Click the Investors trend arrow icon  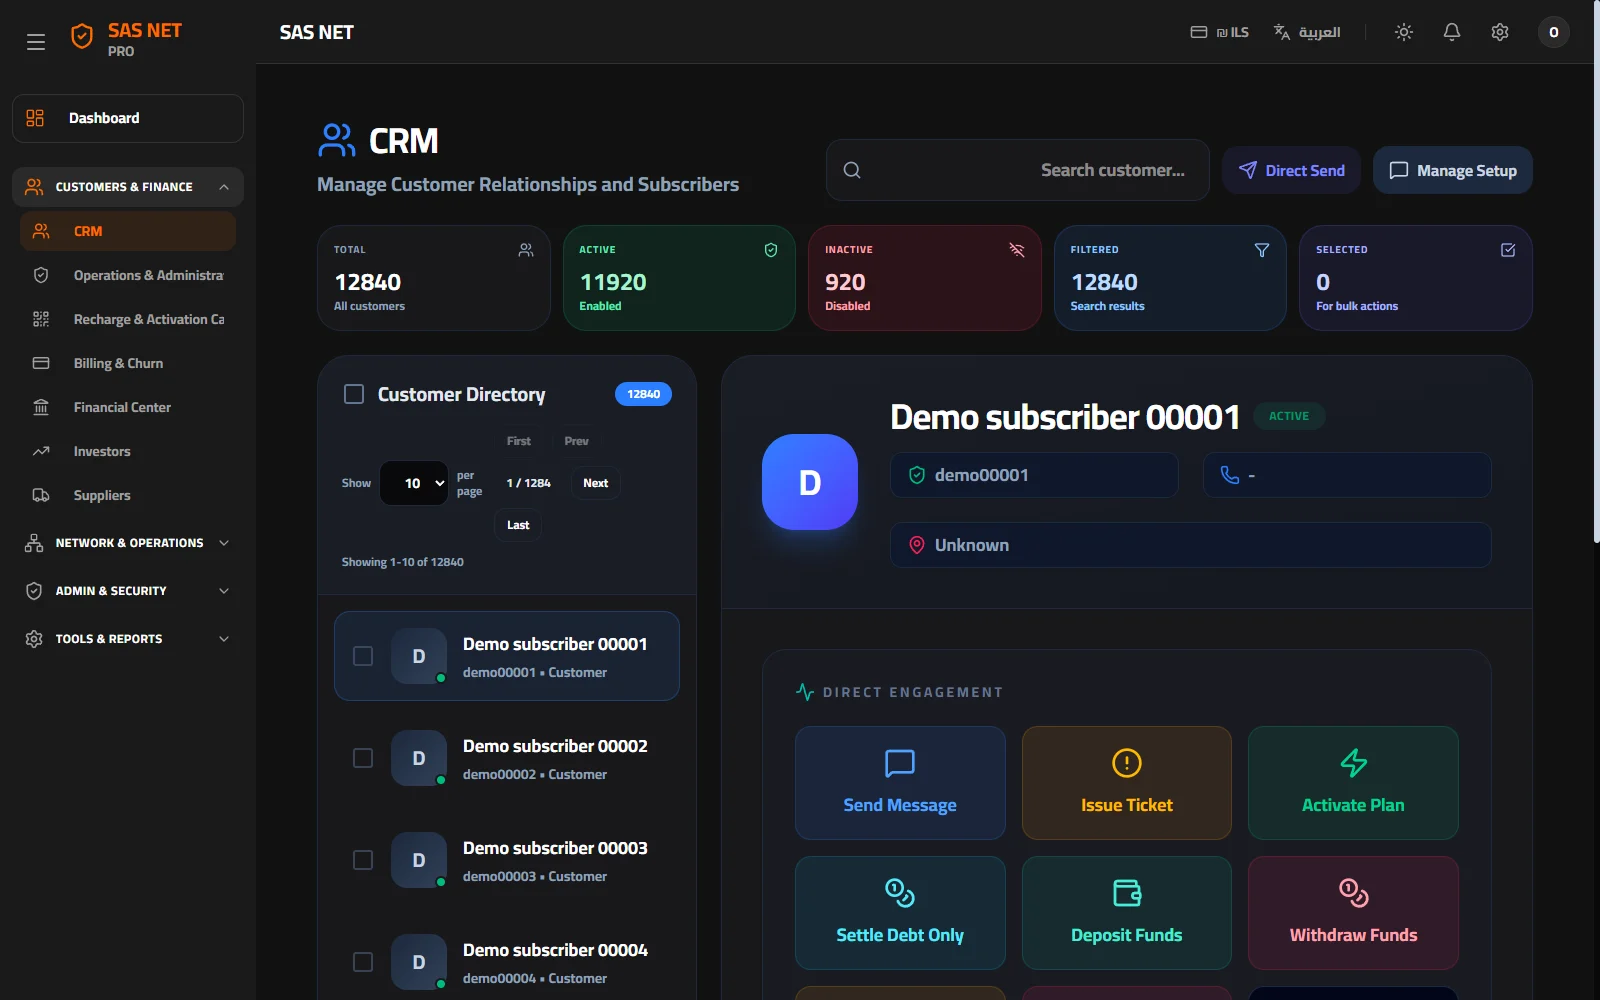[41, 451]
